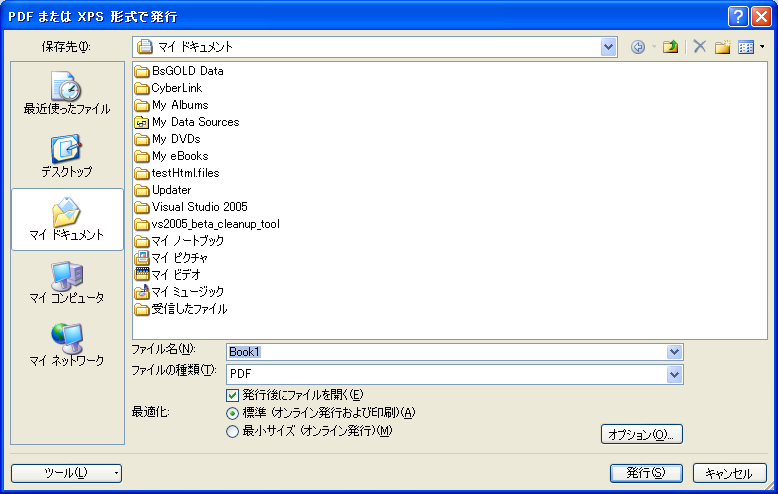The height and width of the screenshot is (494, 778).
Task: Open the Back button history dropdown arrow
Action: pyautogui.click(x=654, y=47)
